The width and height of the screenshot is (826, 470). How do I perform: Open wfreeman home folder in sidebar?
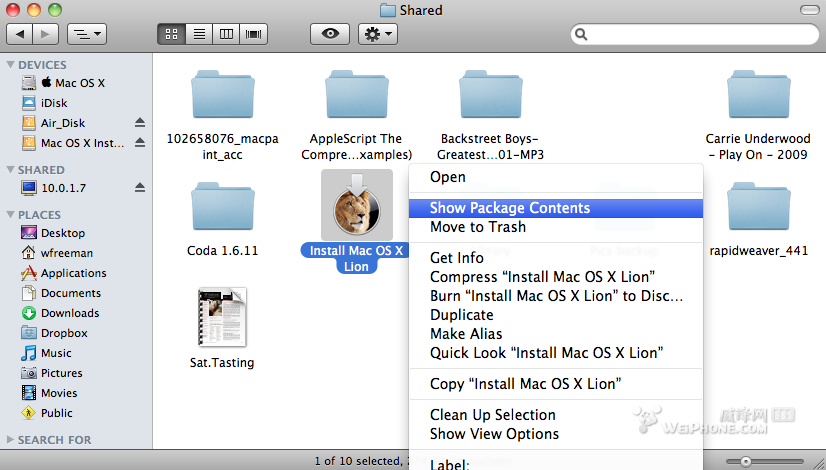coord(57,253)
